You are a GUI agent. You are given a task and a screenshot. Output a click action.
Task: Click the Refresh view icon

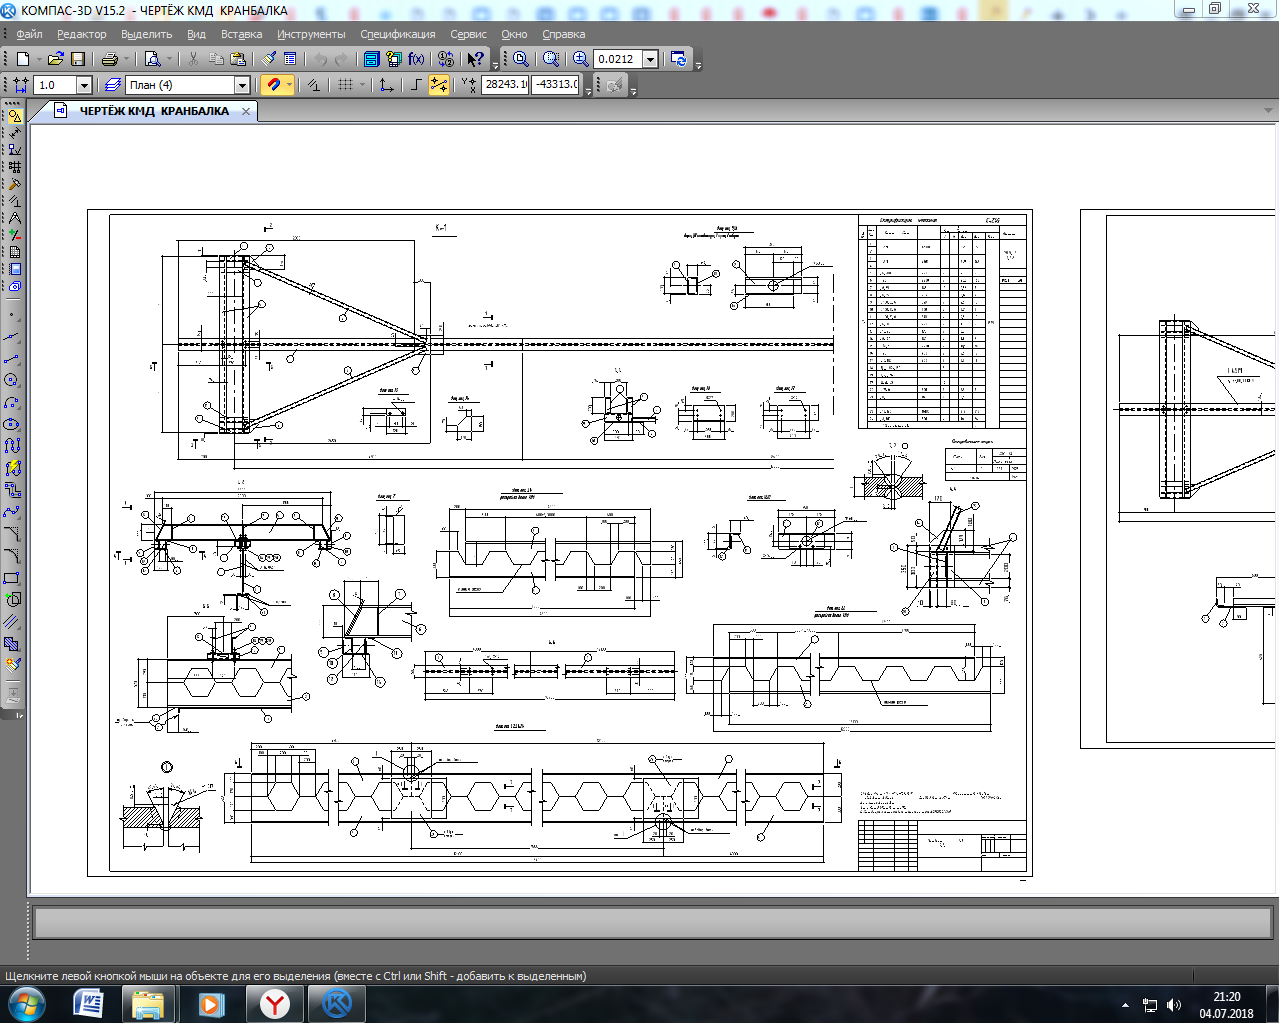point(679,59)
